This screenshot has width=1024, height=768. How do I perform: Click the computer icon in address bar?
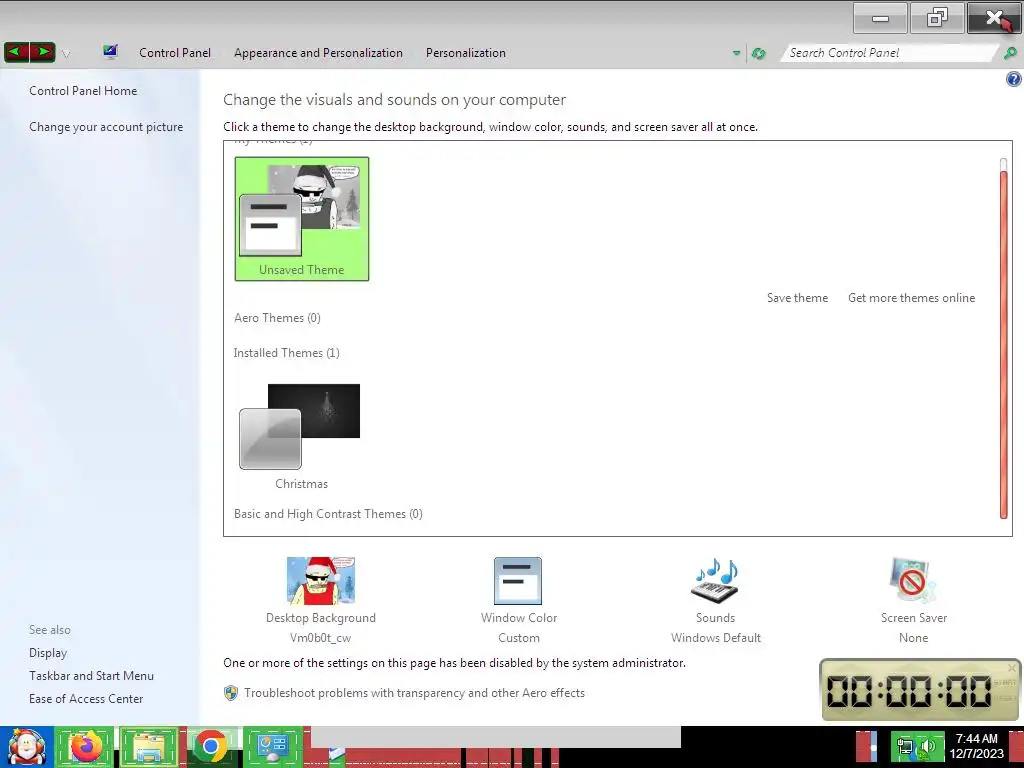pyautogui.click(x=110, y=52)
